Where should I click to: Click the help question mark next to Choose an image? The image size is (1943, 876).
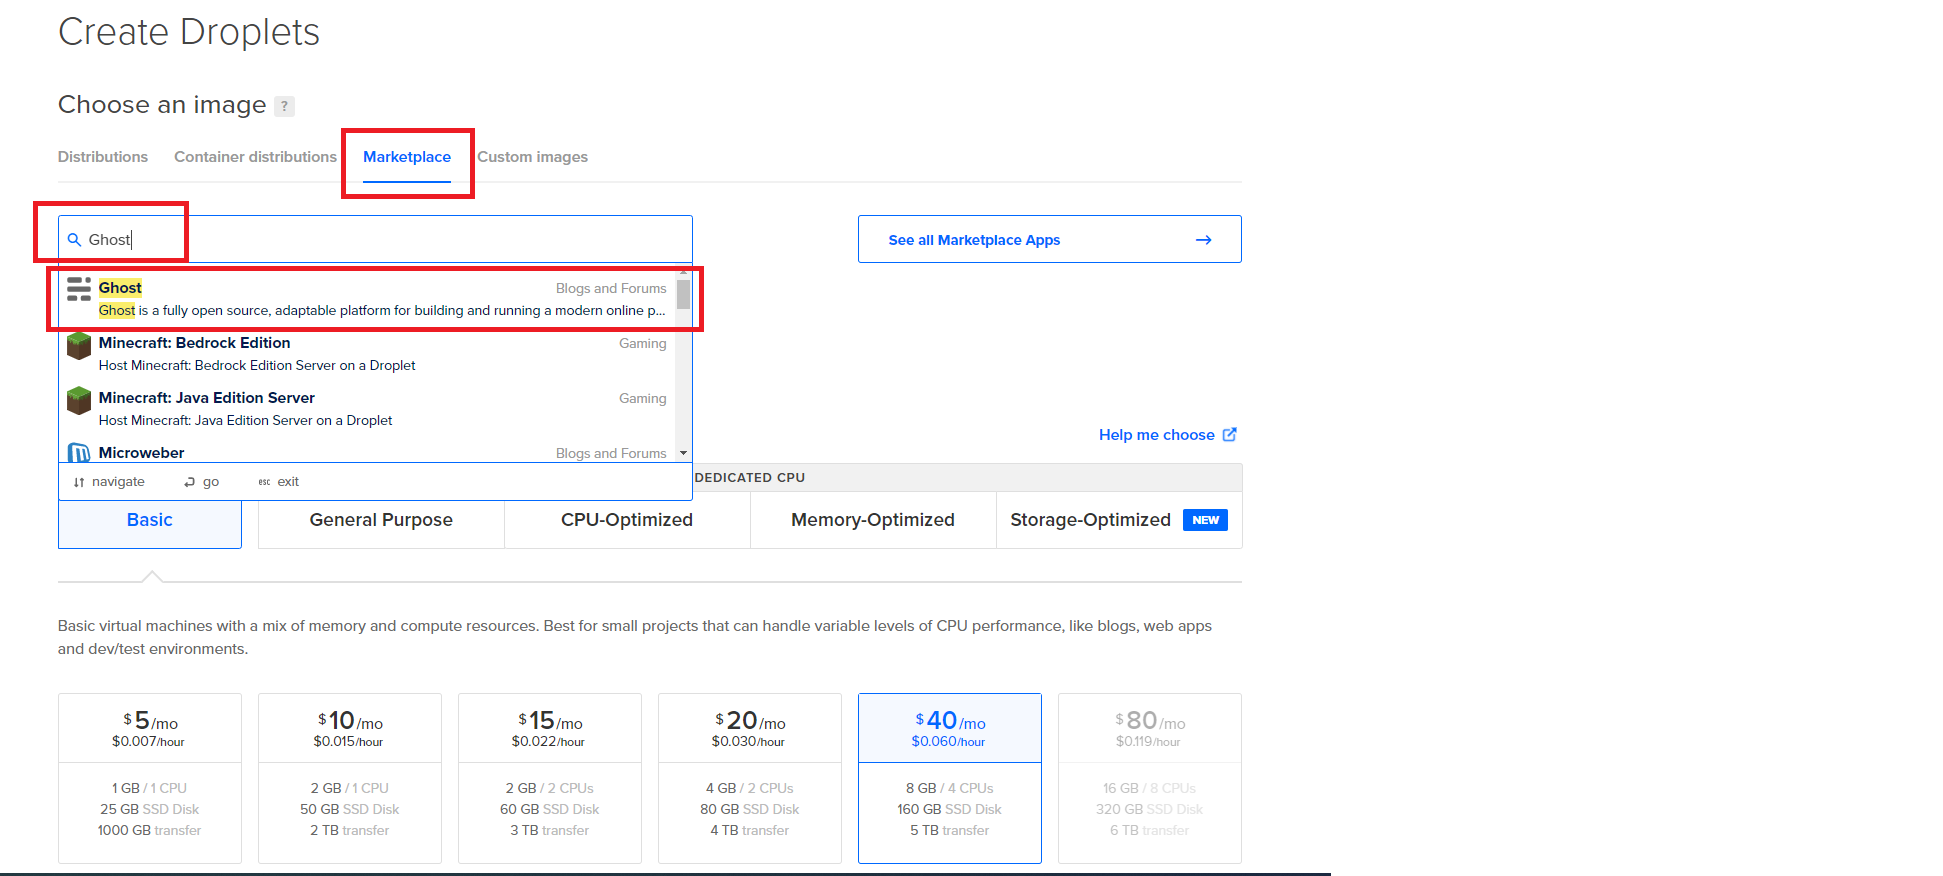284,106
